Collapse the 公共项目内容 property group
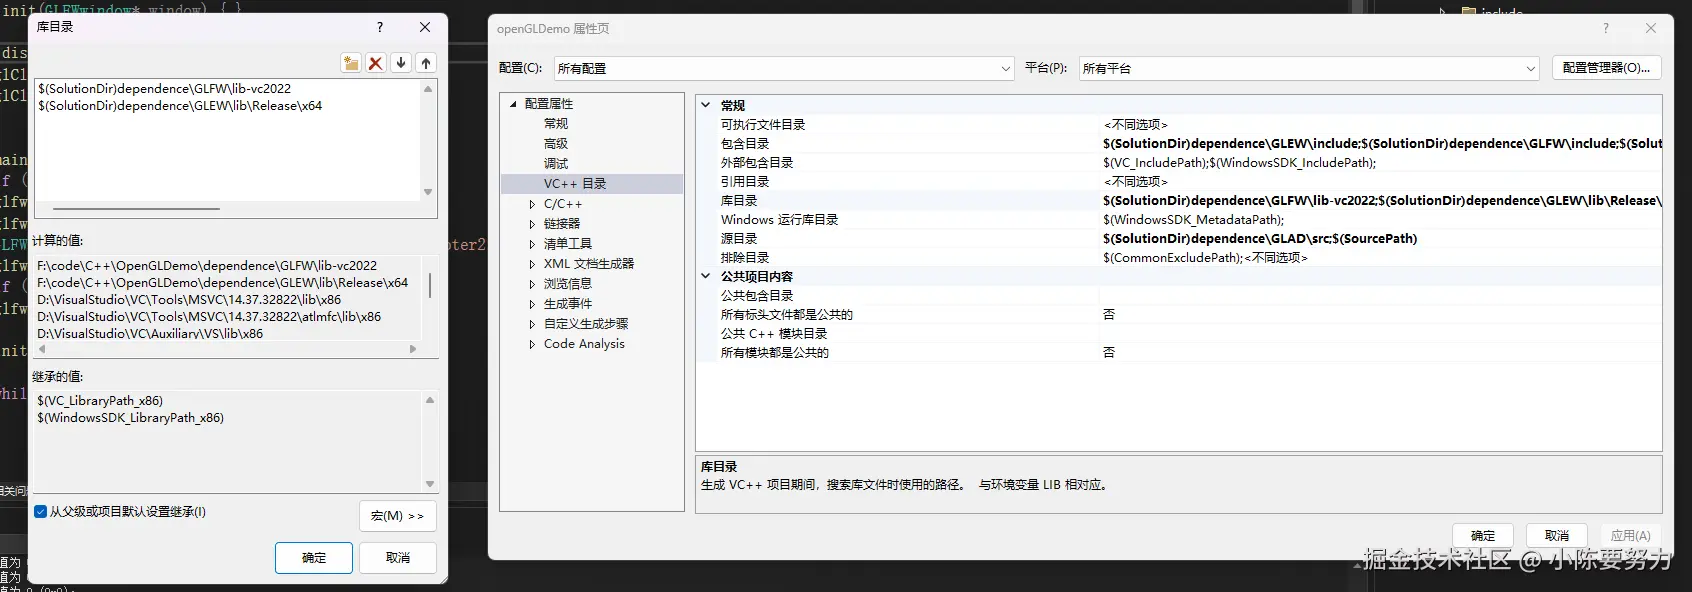This screenshot has width=1692, height=592. 706,276
